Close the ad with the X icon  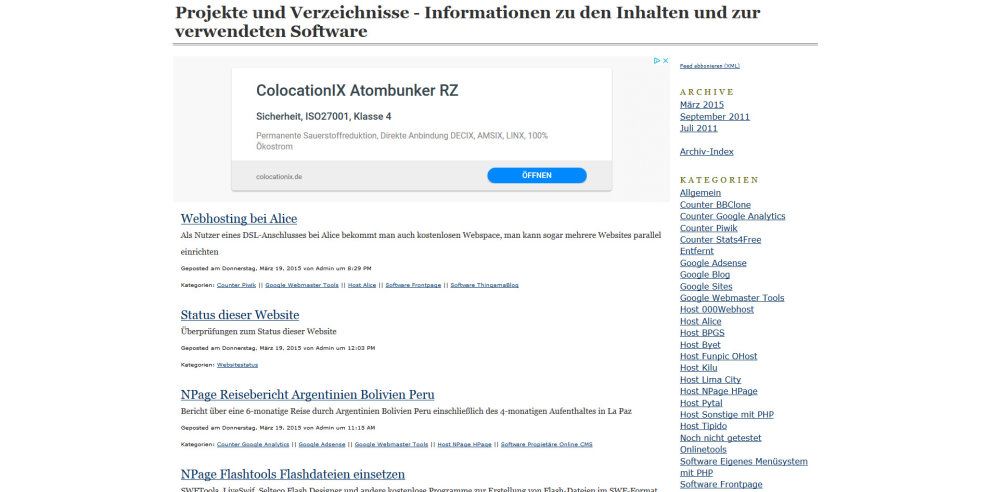pos(664,61)
